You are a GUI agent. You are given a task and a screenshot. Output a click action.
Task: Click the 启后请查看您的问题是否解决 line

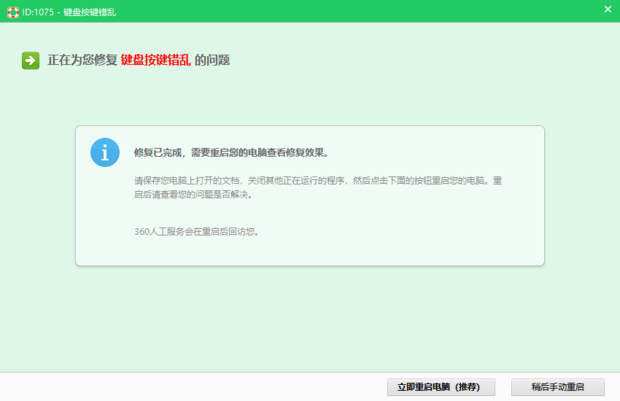[x=192, y=195]
